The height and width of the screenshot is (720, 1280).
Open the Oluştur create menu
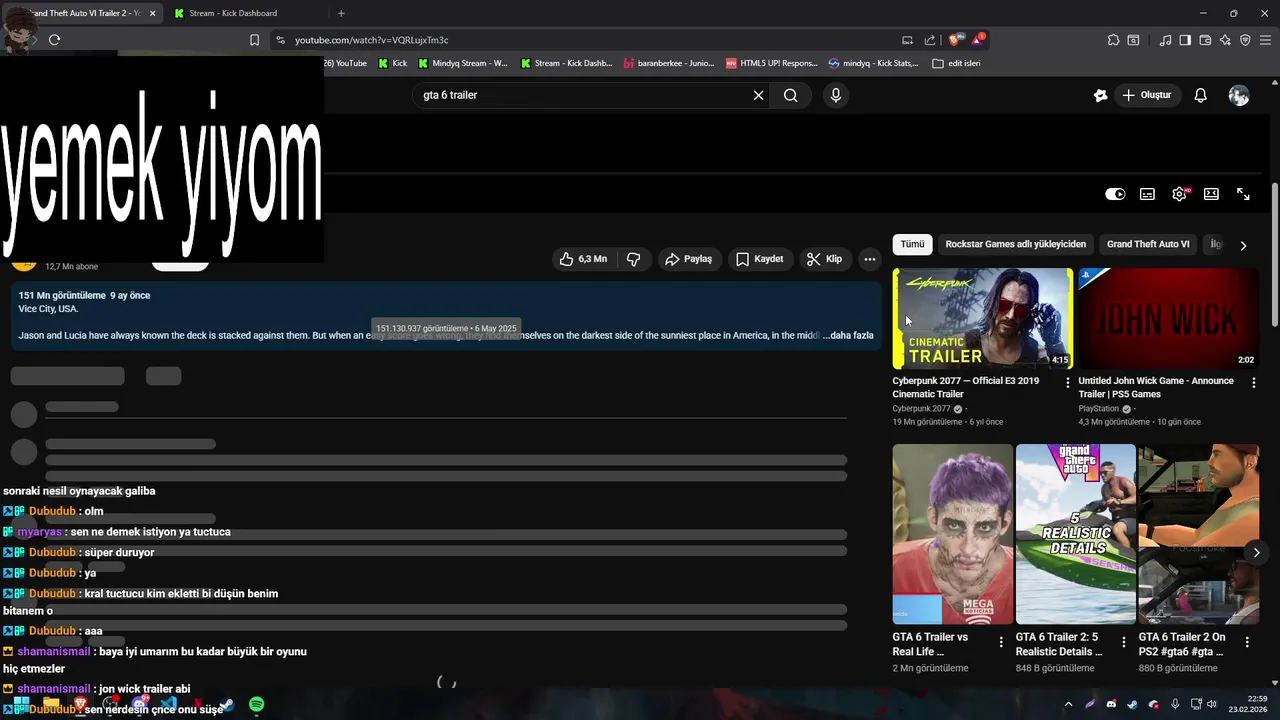pos(1146,95)
